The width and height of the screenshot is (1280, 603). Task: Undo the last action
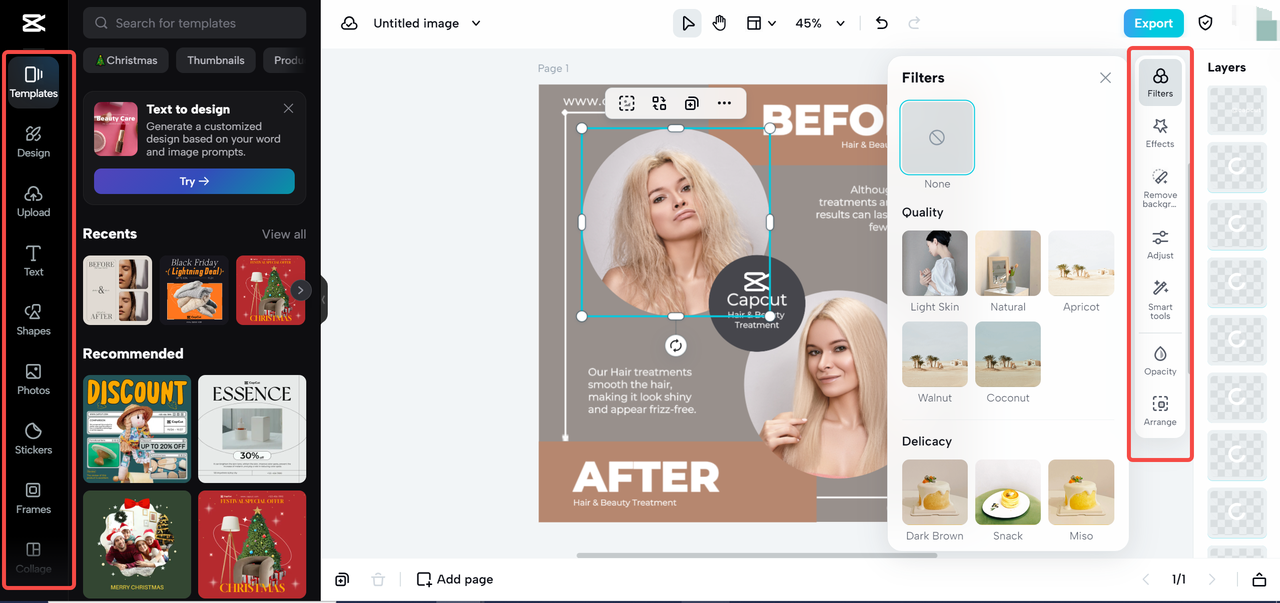pos(881,23)
